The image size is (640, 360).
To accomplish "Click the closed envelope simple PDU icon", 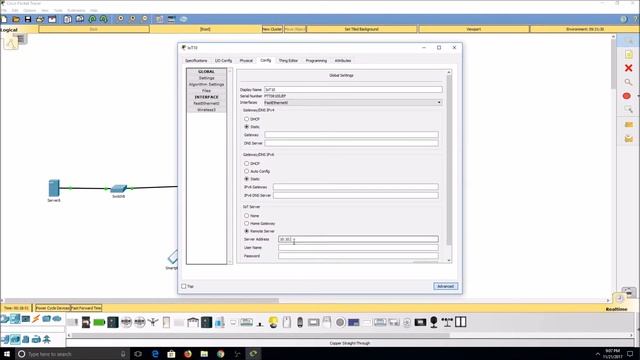I will (x=629, y=124).
